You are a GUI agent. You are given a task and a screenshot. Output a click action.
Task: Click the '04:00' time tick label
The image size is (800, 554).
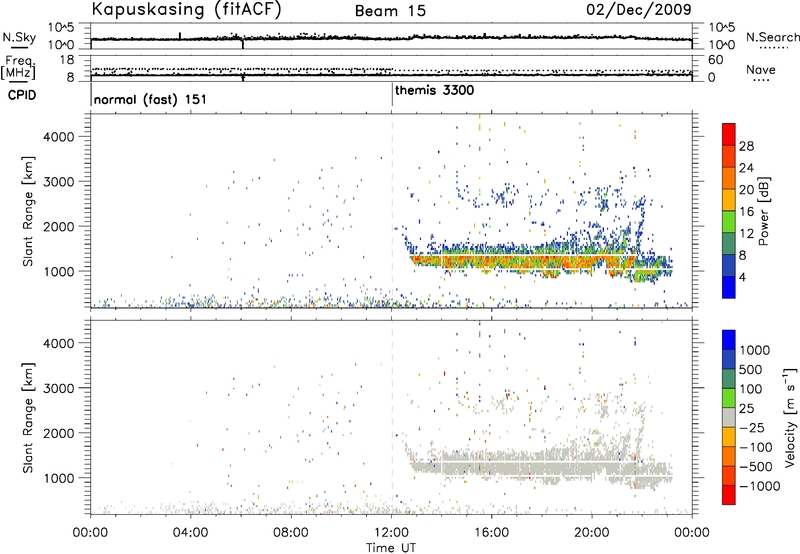click(x=191, y=533)
